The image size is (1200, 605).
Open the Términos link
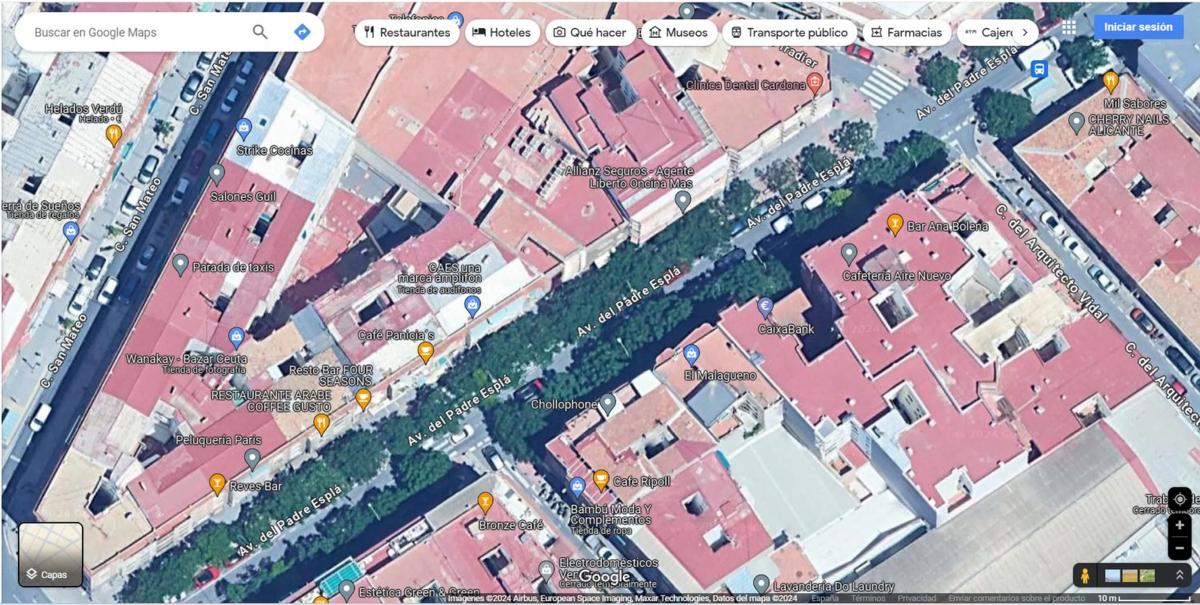pyautogui.click(x=868, y=598)
